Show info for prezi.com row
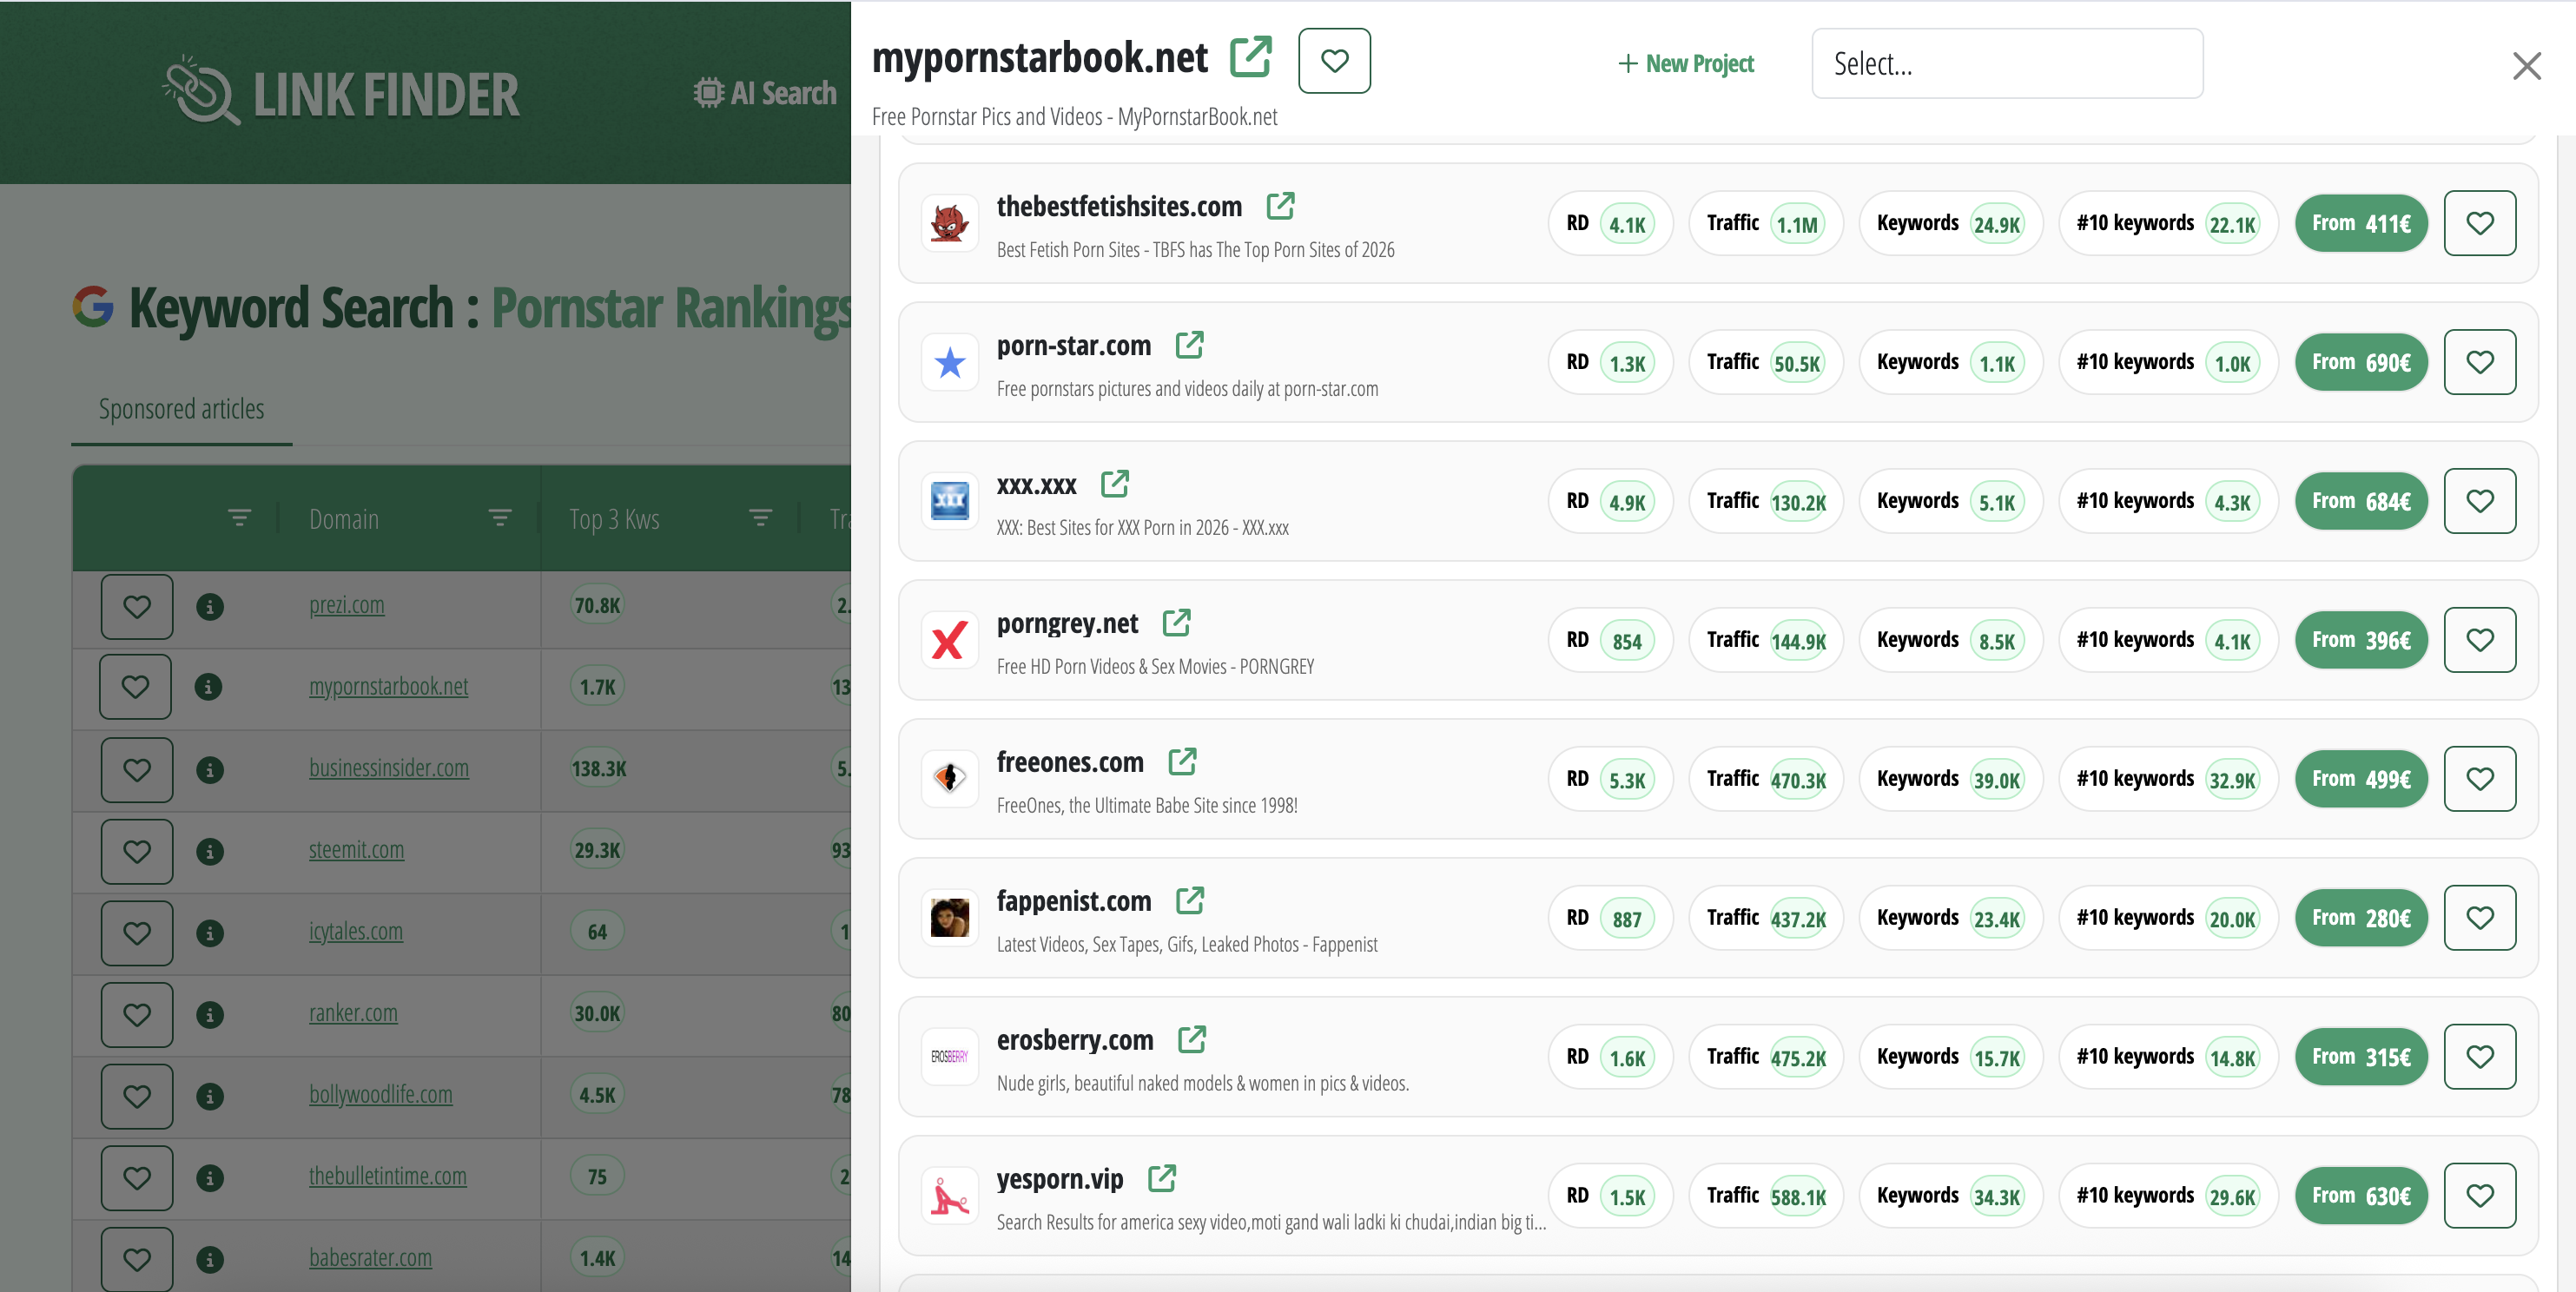Image resolution: width=2576 pixels, height=1292 pixels. pos(209,606)
